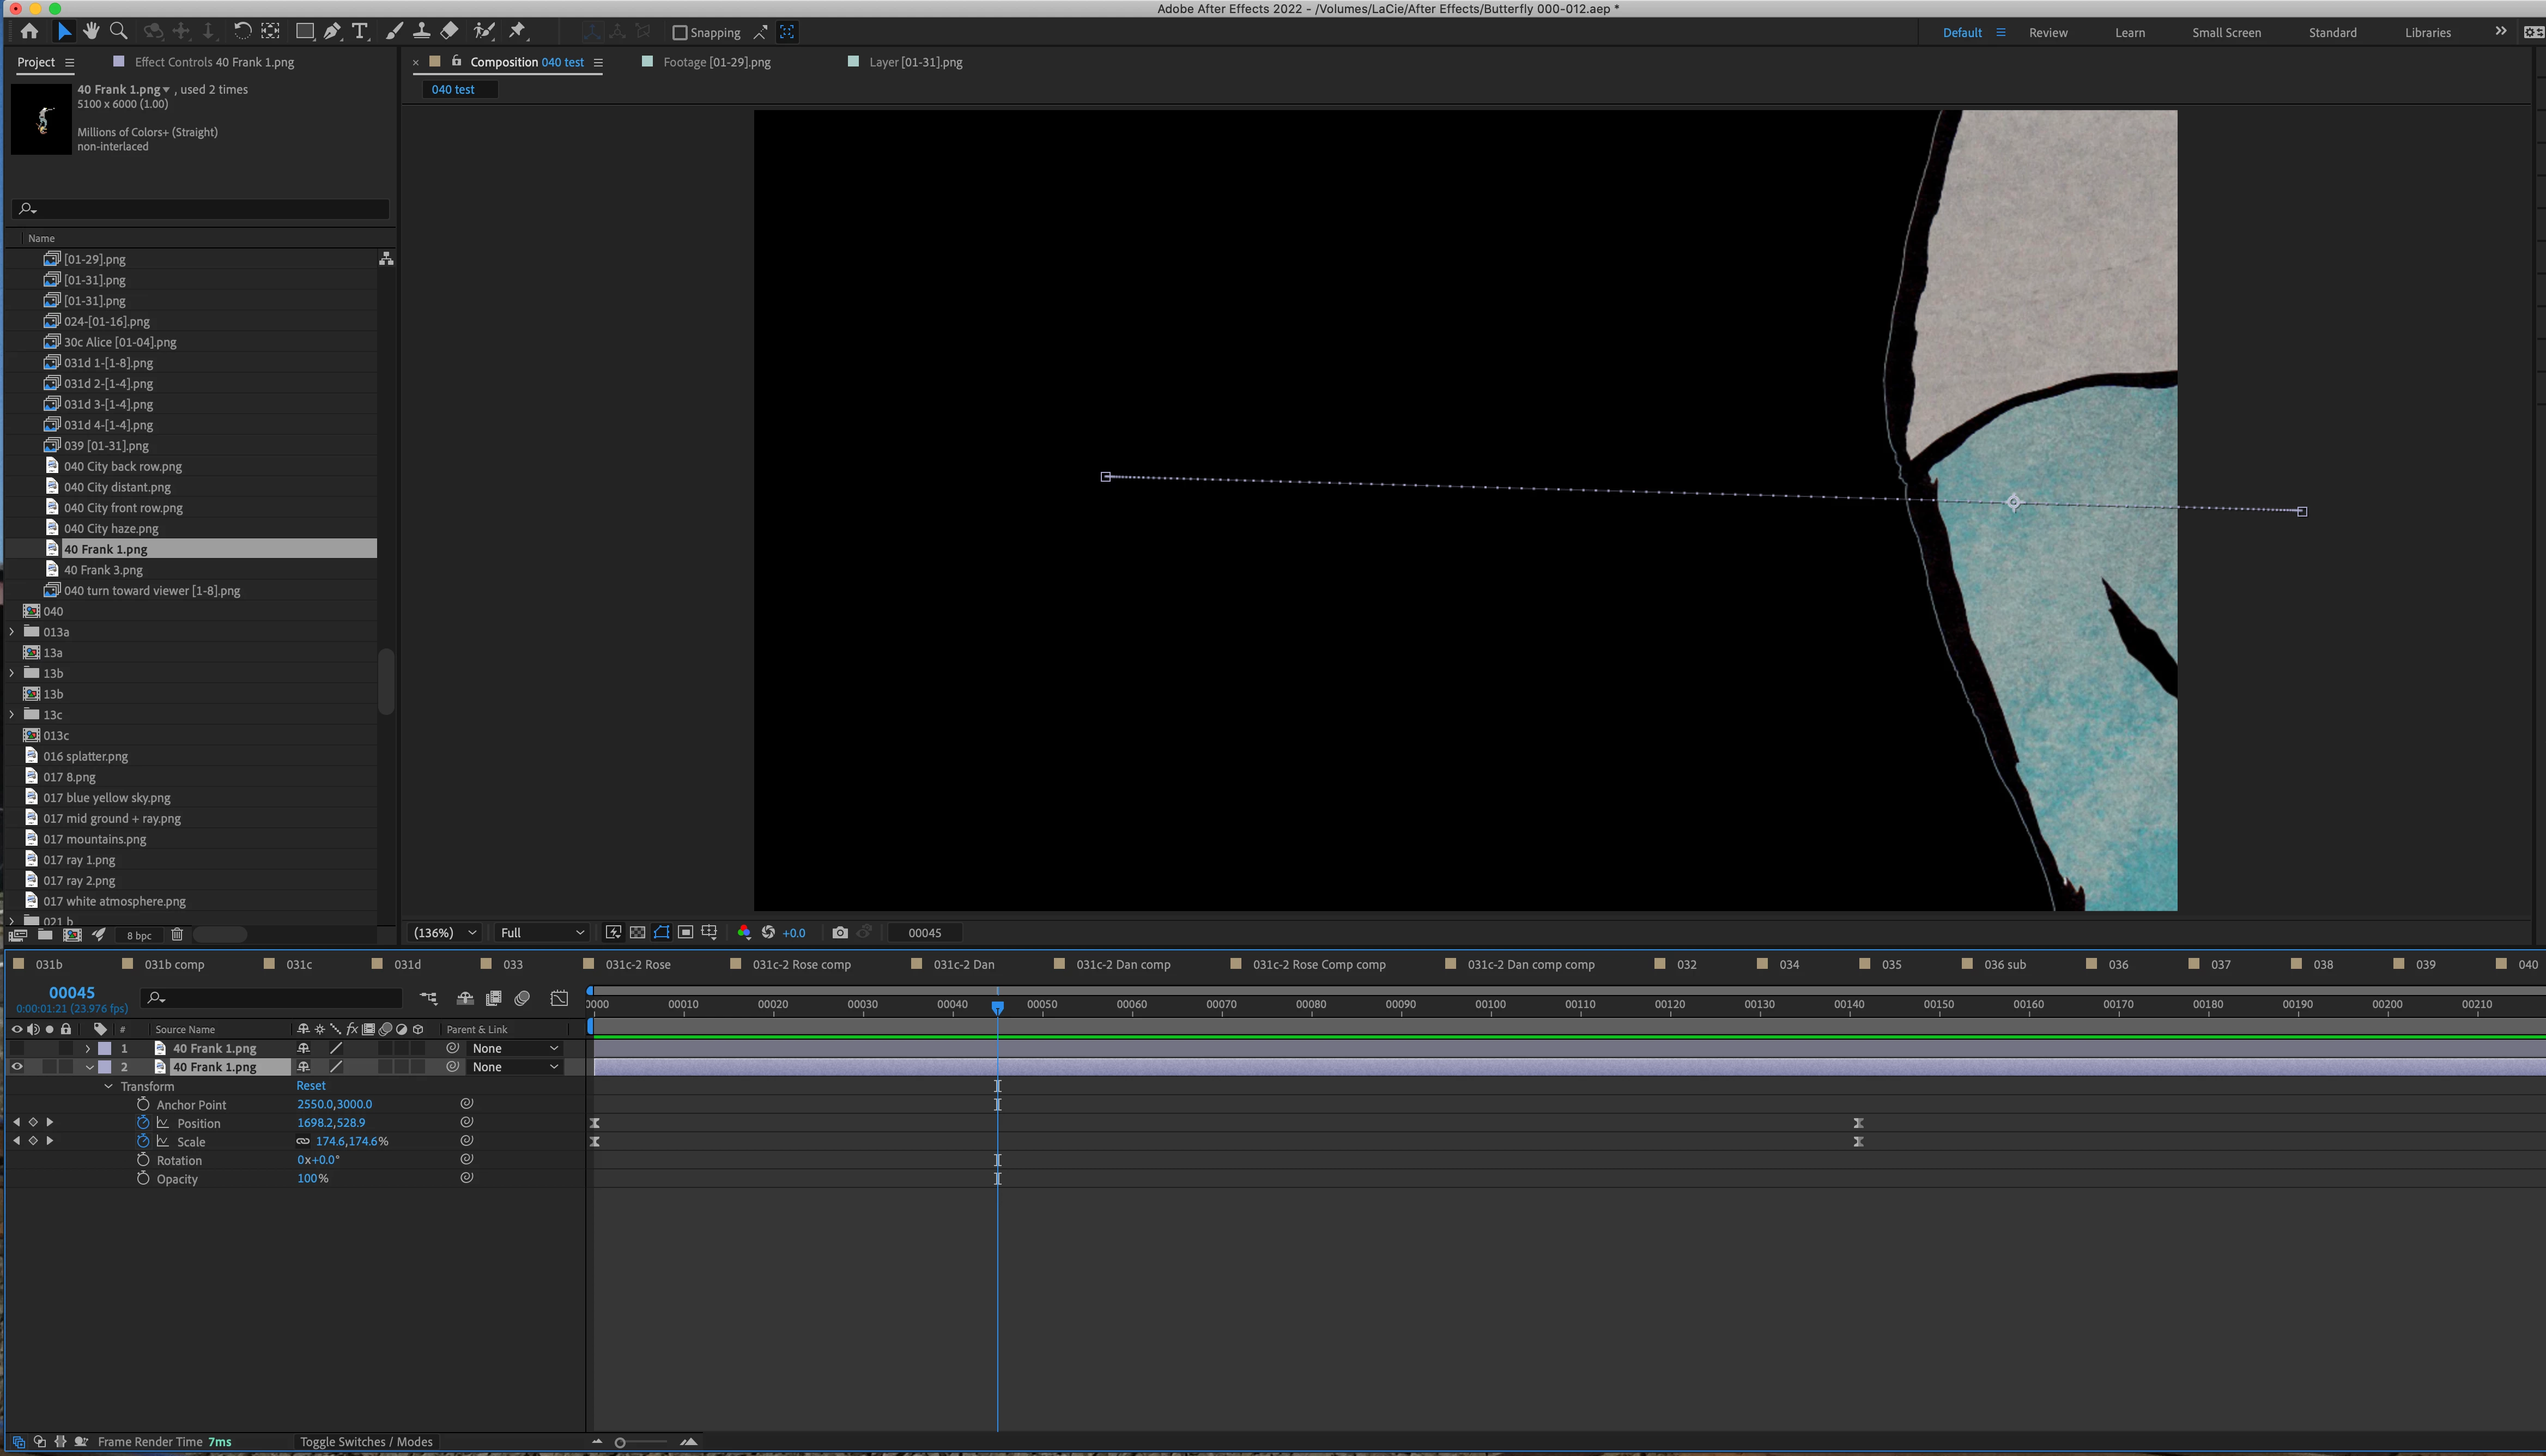Enable the Snapping checkbox

tap(680, 33)
